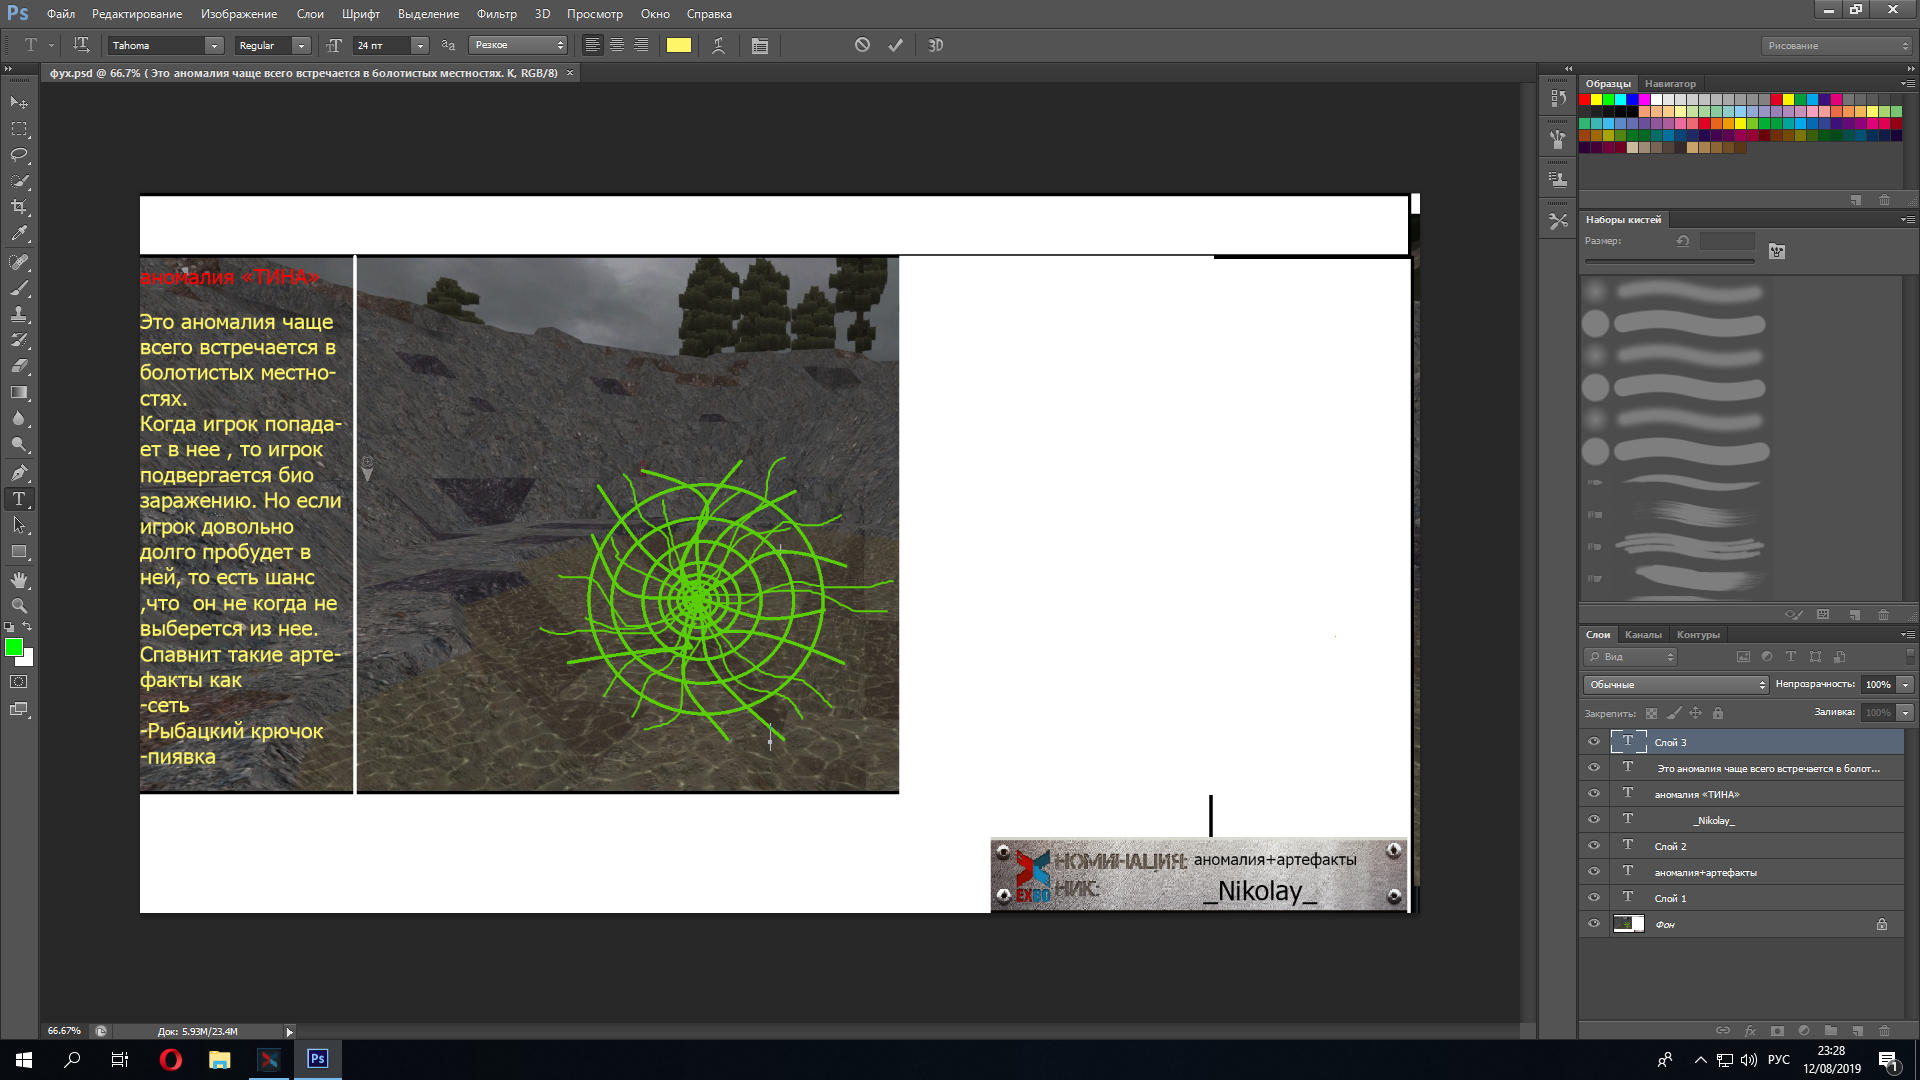Screen dimensions: 1920x1080
Task: Open the Непрозрачность opacity dropdown arrow
Action: click(1906, 685)
